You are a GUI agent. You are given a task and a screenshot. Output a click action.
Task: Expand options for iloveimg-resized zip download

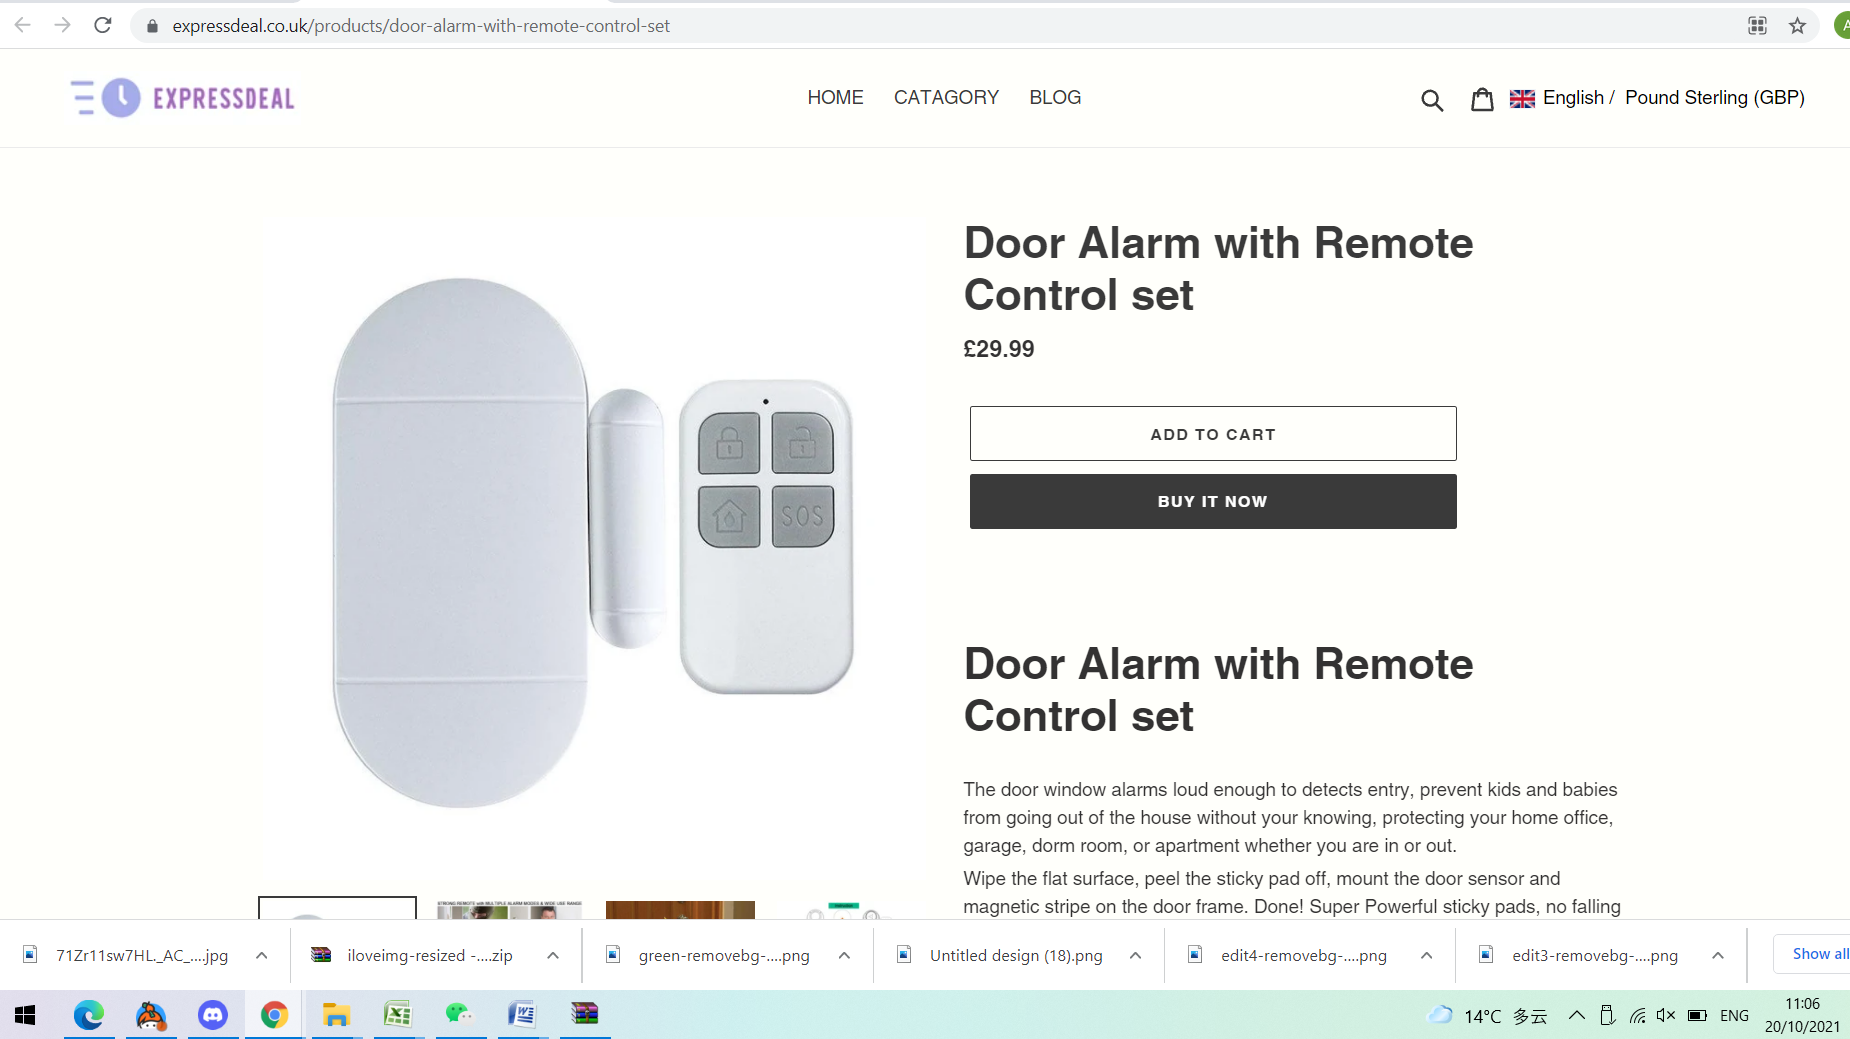click(x=553, y=956)
